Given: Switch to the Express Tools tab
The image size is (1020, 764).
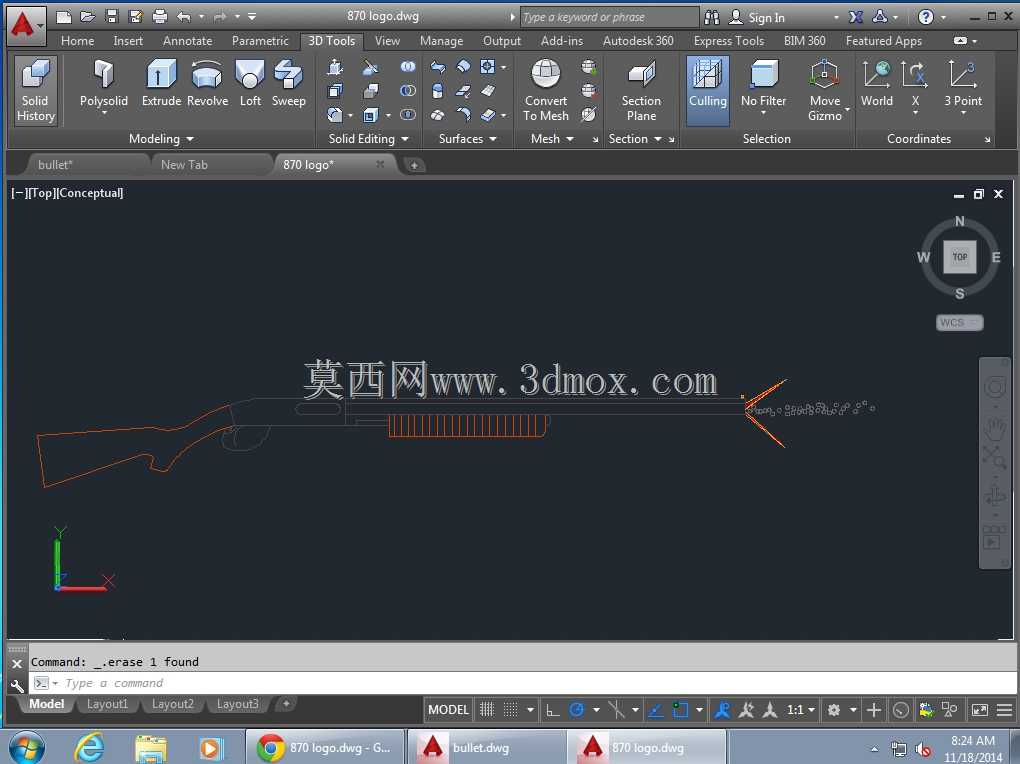Looking at the screenshot, I should 729,41.
